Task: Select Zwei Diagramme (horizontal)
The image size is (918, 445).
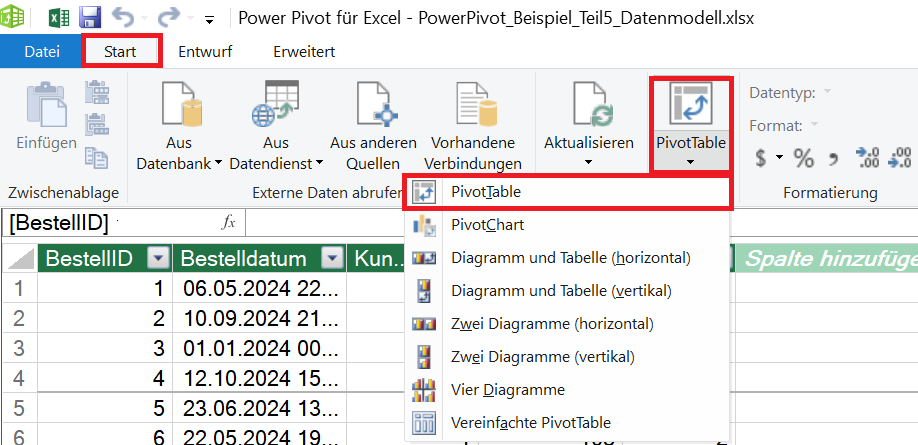Action: tap(567, 323)
